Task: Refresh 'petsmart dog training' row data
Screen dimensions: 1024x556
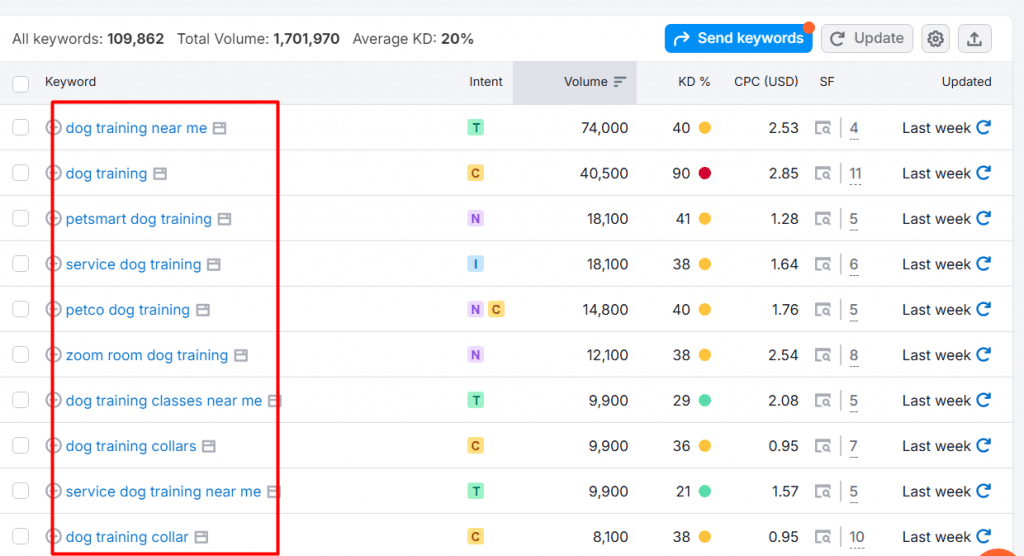Action: 984,218
